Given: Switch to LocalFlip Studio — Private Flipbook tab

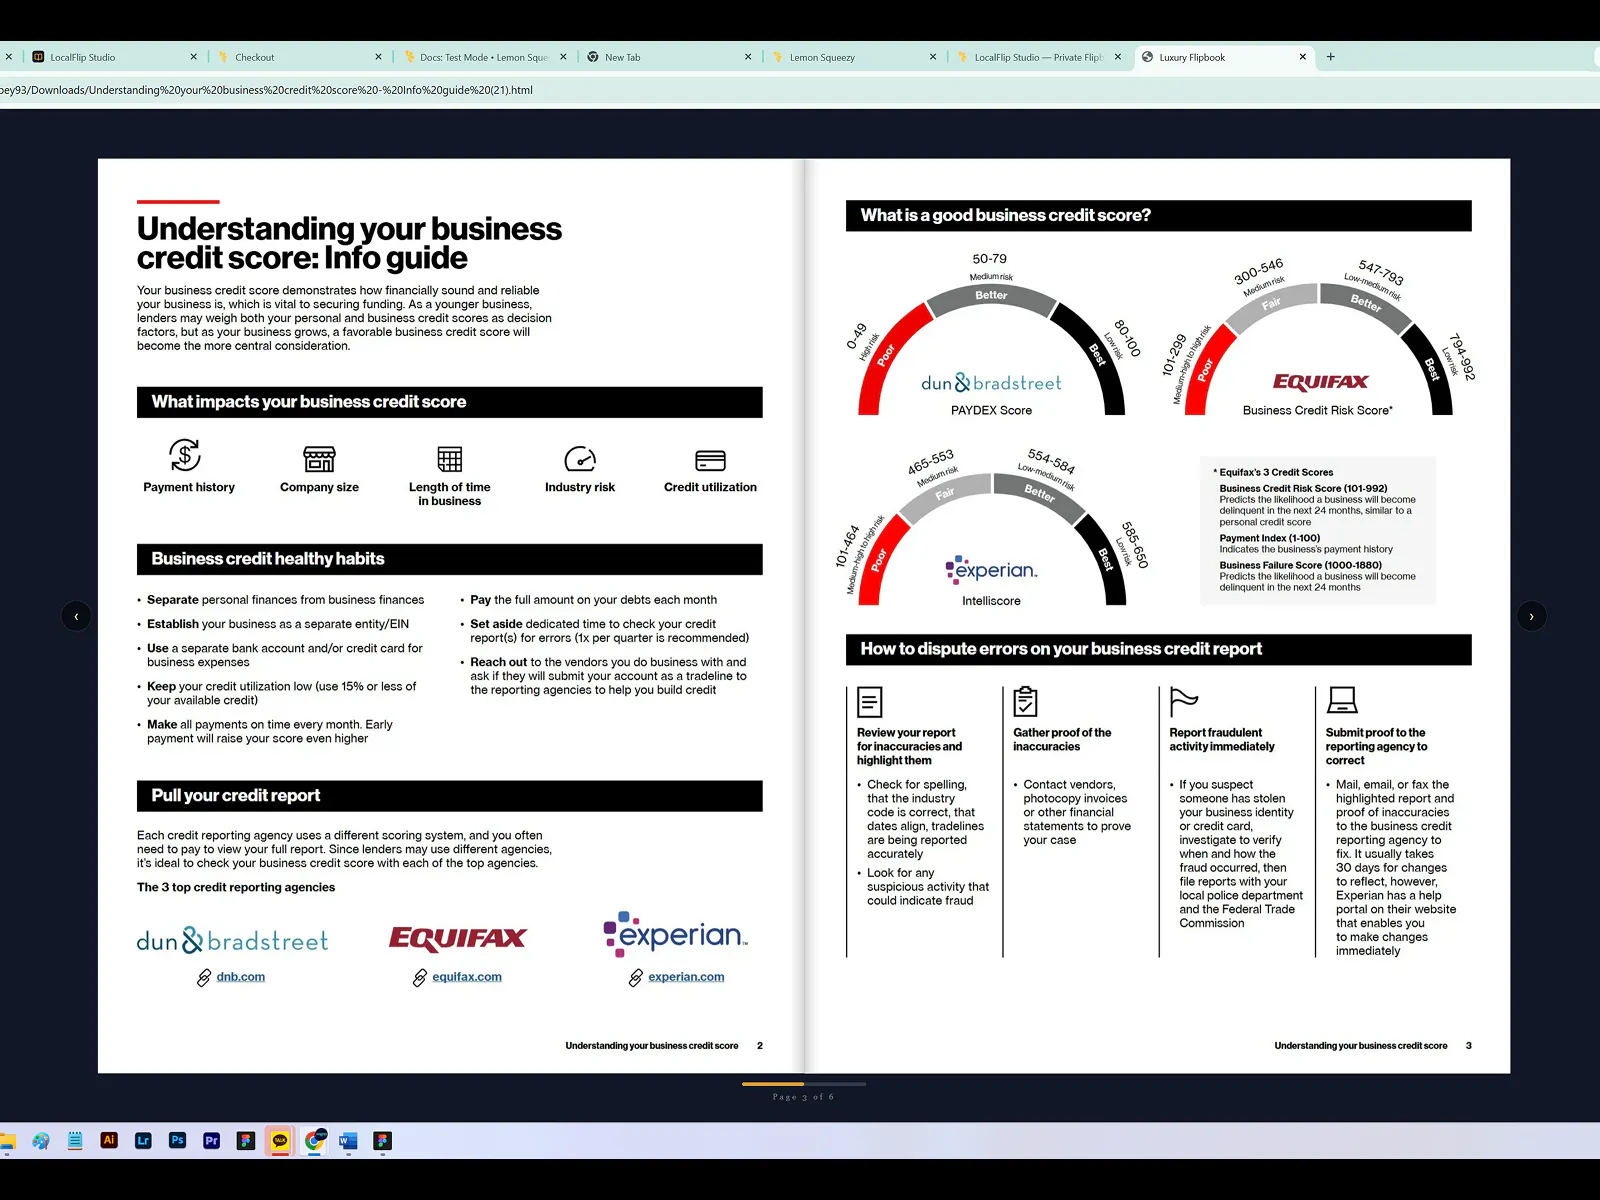Looking at the screenshot, I should click(1038, 57).
